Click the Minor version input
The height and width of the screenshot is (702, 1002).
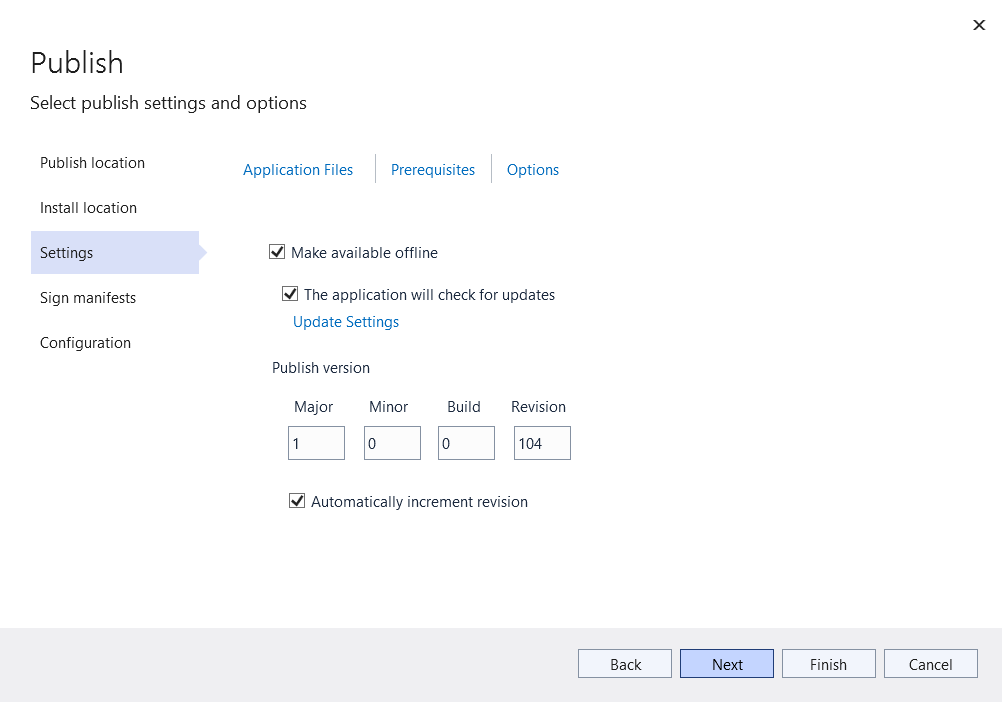coord(392,443)
